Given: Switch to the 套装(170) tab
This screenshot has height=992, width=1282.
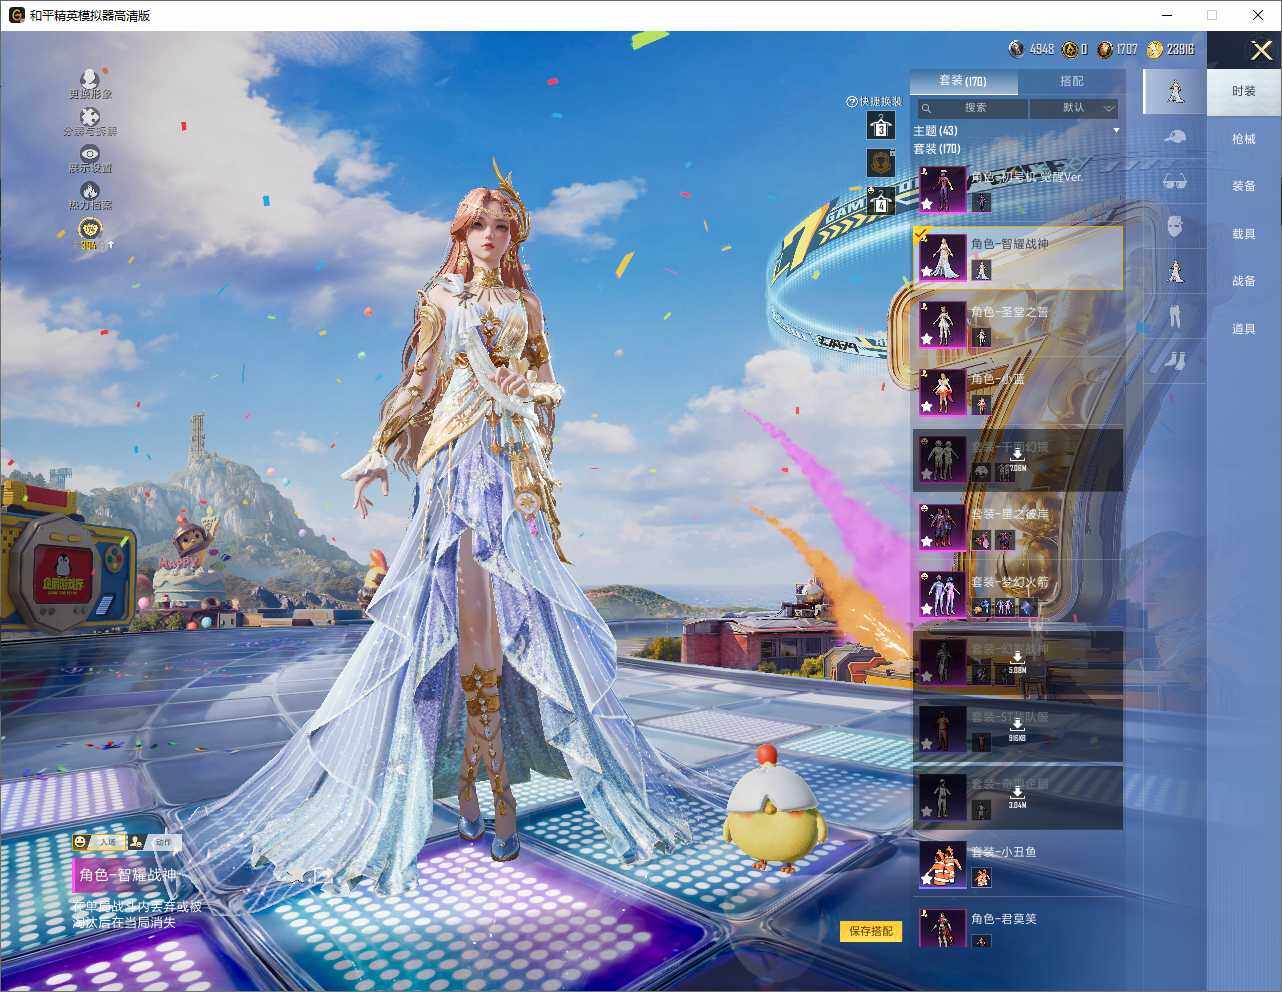Looking at the screenshot, I should pyautogui.click(x=963, y=81).
